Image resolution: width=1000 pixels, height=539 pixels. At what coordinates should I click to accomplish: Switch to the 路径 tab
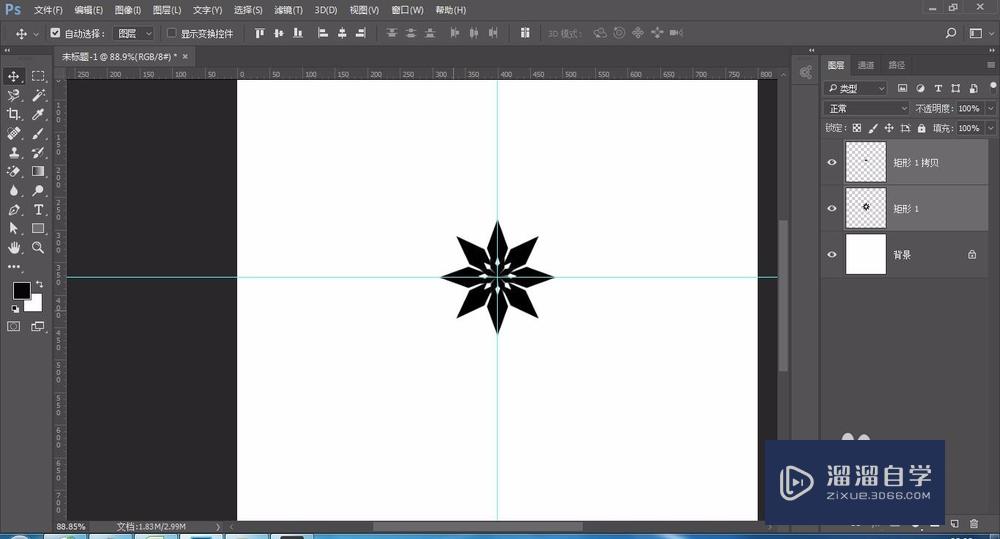(x=897, y=65)
